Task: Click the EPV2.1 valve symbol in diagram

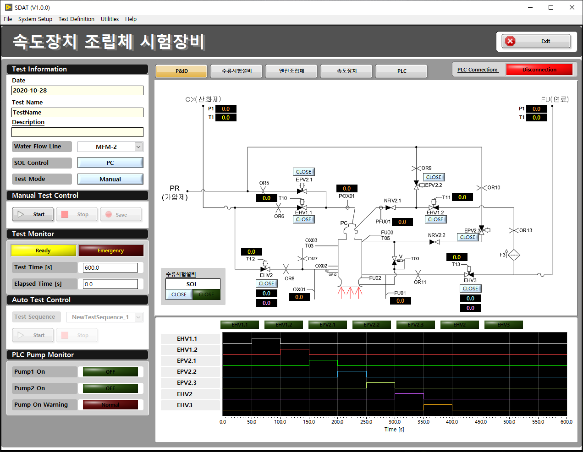Action: pyautogui.click(x=302, y=190)
